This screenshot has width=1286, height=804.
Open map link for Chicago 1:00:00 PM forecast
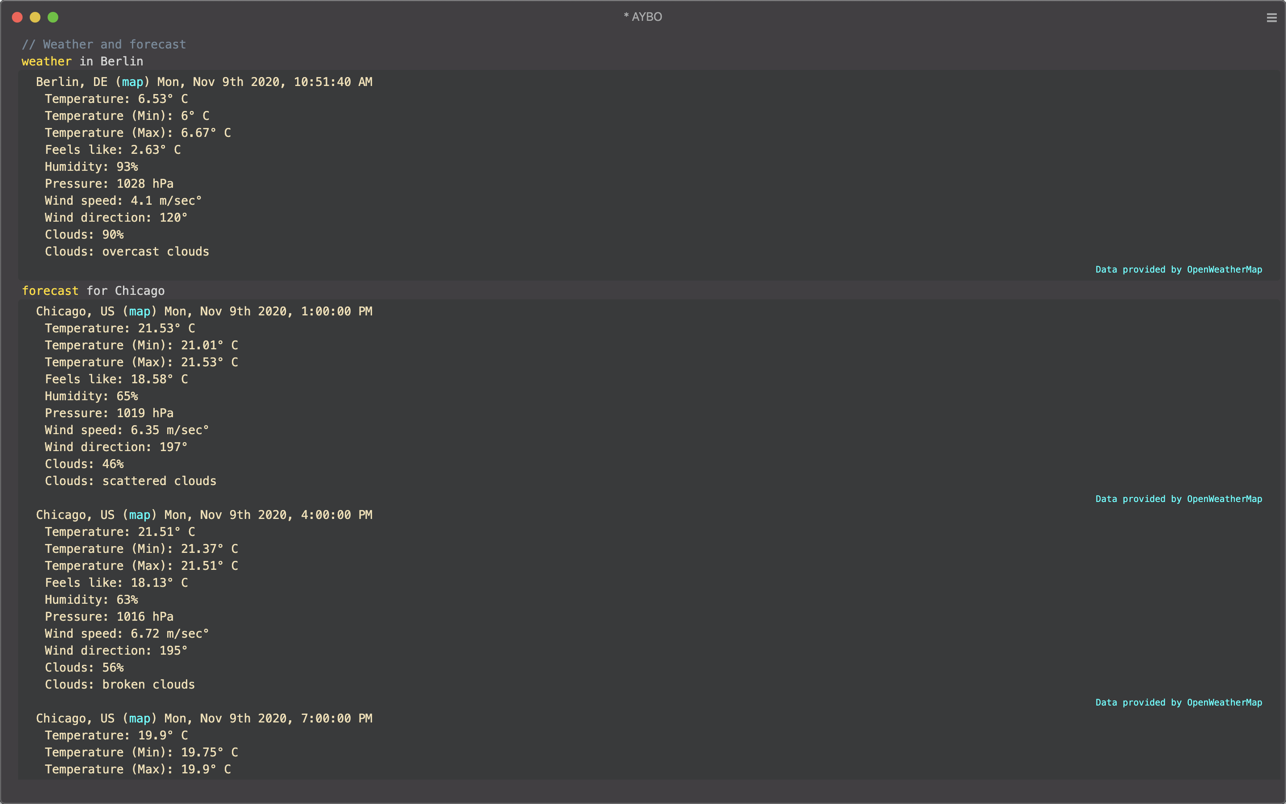139,311
